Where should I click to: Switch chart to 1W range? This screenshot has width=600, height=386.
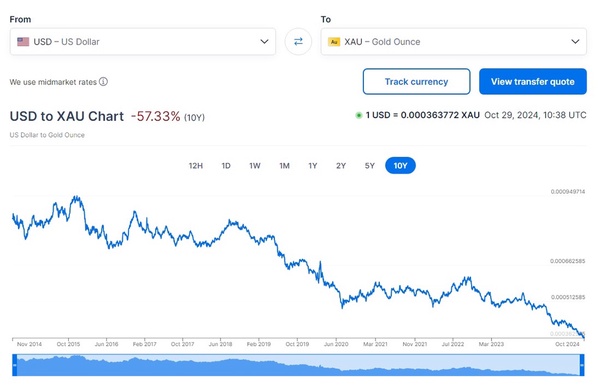[255, 166]
